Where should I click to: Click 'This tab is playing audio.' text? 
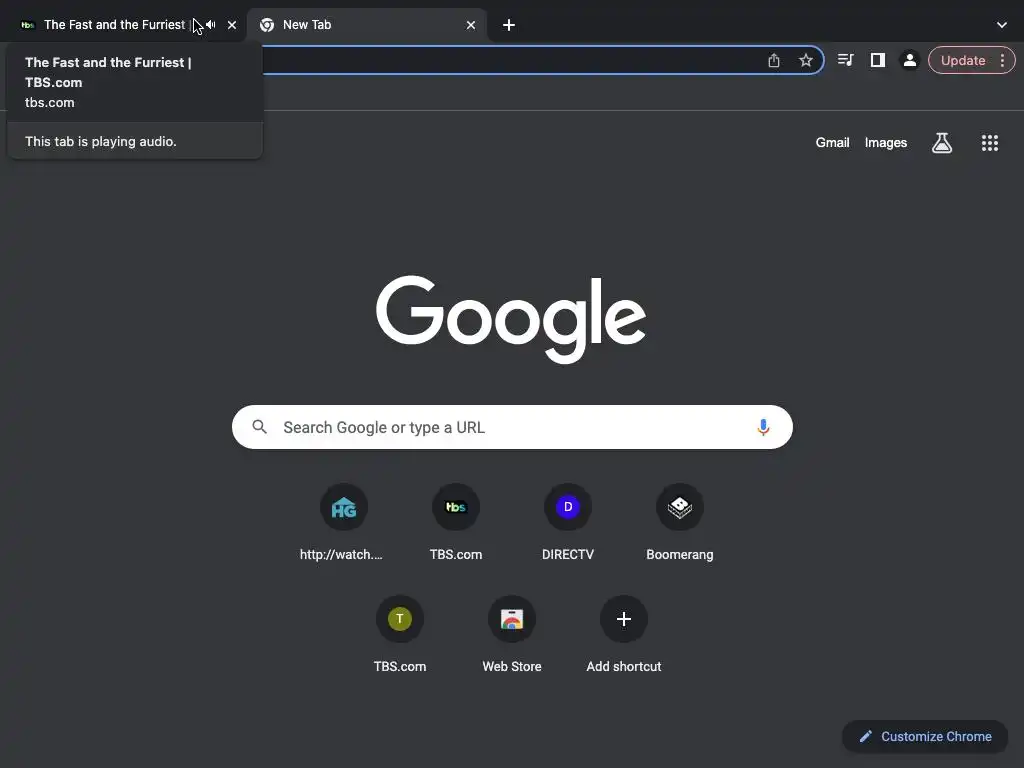tap(101, 141)
